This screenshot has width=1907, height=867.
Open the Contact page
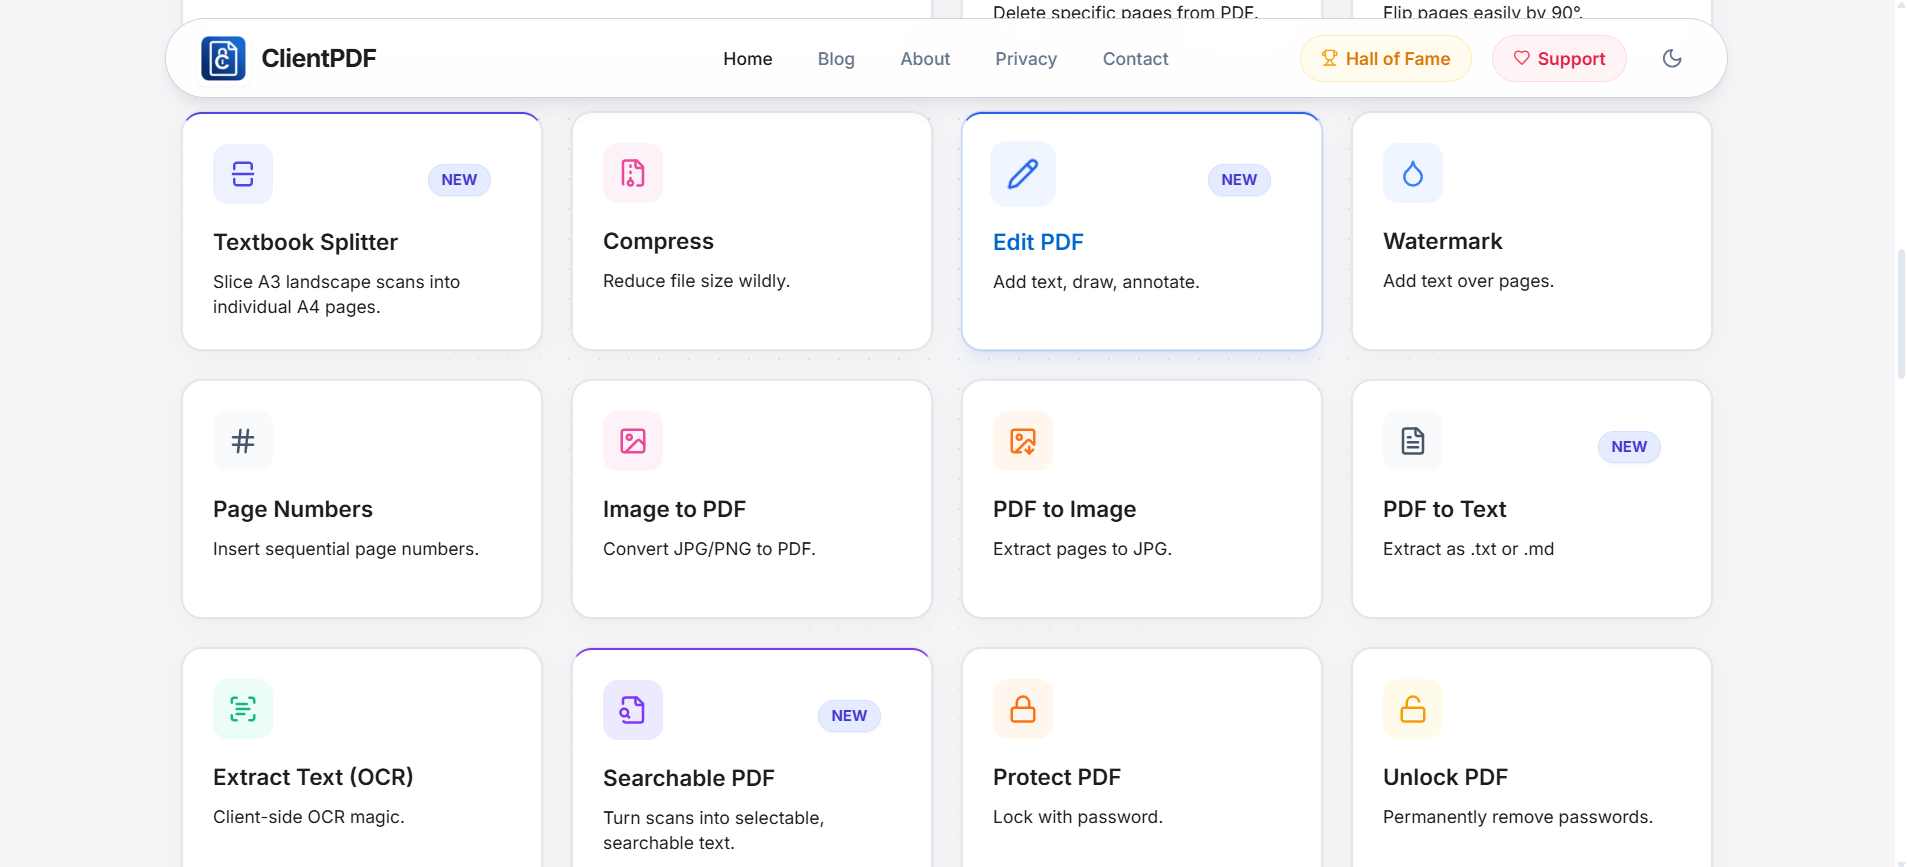(1135, 59)
